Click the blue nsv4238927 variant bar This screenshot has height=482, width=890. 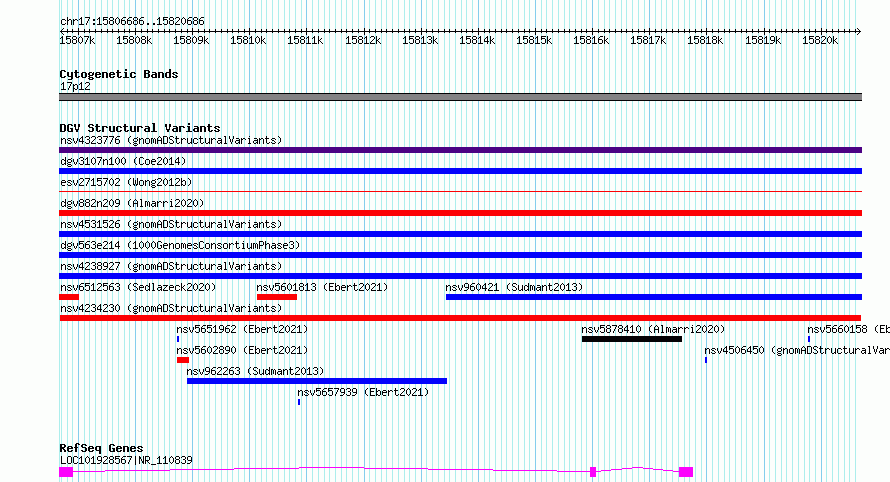460,276
